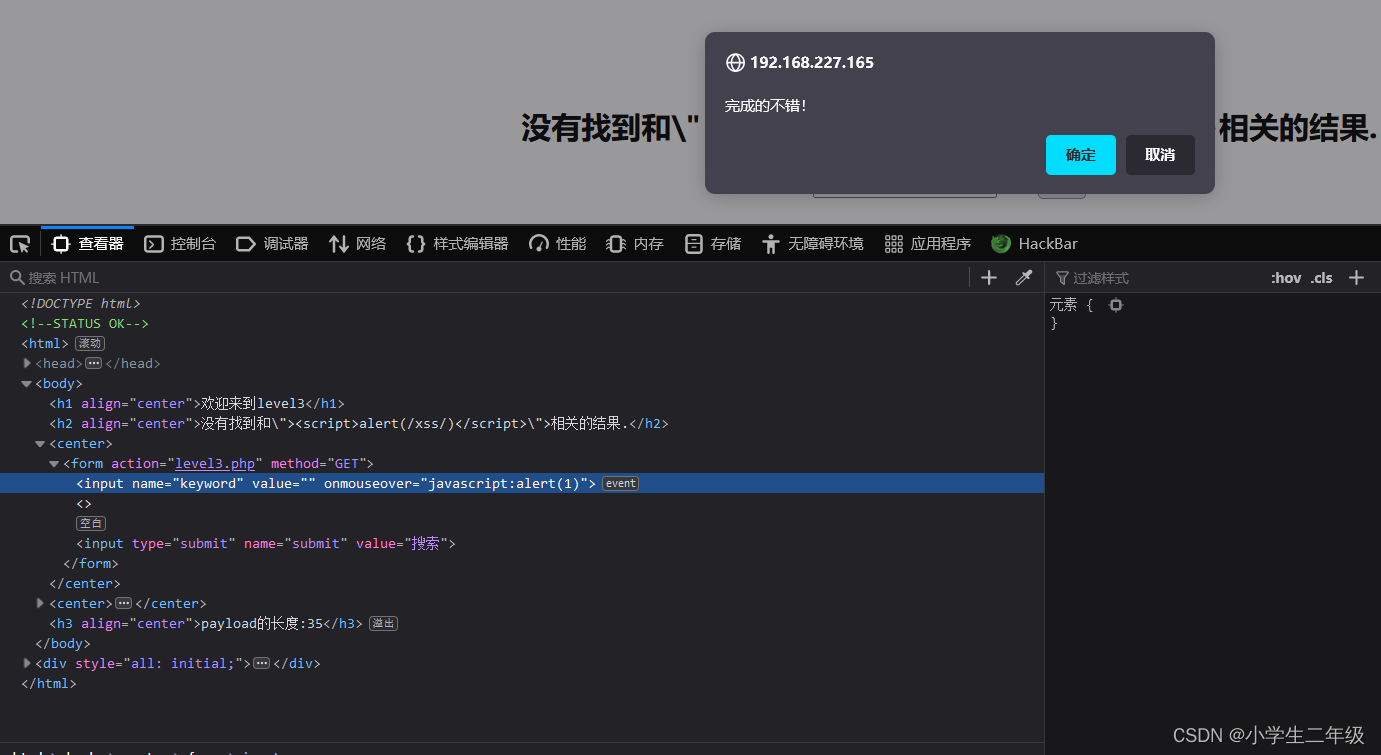Click the add new rule plus icon
This screenshot has width=1381, height=755.
click(1356, 277)
